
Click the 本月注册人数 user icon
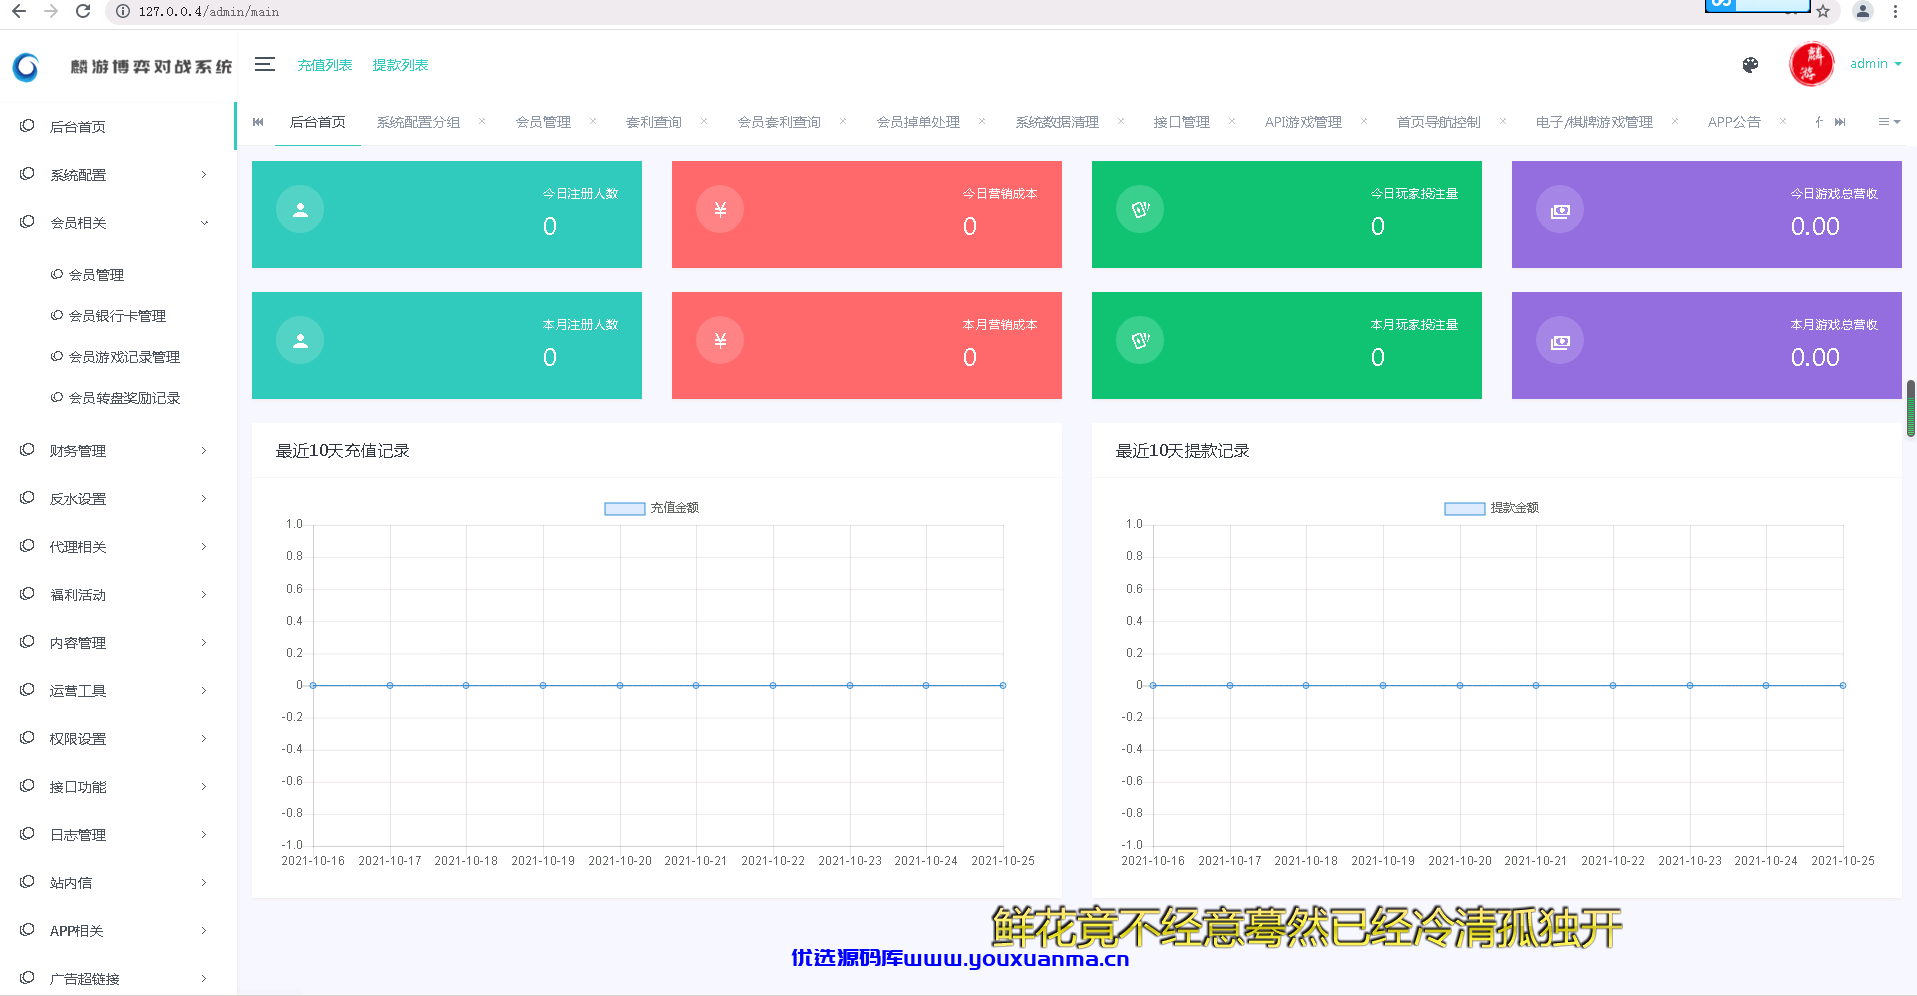300,341
